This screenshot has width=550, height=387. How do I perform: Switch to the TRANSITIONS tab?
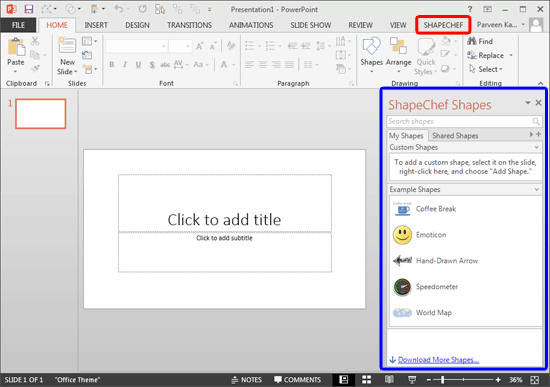189,25
